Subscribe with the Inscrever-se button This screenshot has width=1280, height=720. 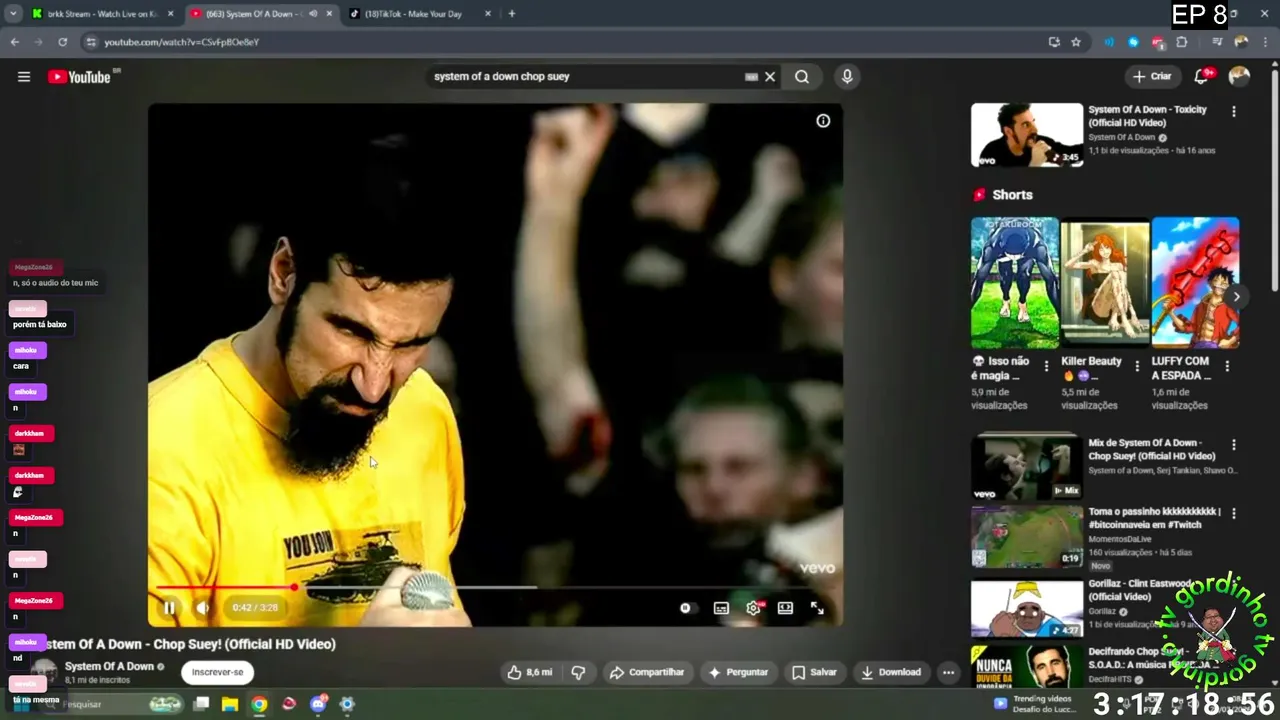pyautogui.click(x=217, y=672)
